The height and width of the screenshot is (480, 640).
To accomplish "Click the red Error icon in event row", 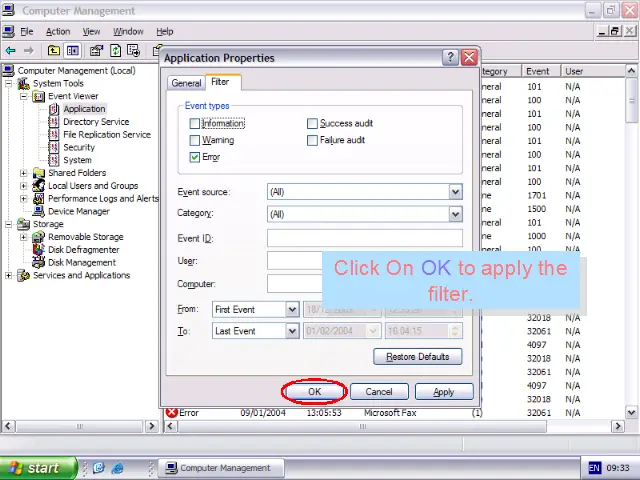I will (x=172, y=413).
